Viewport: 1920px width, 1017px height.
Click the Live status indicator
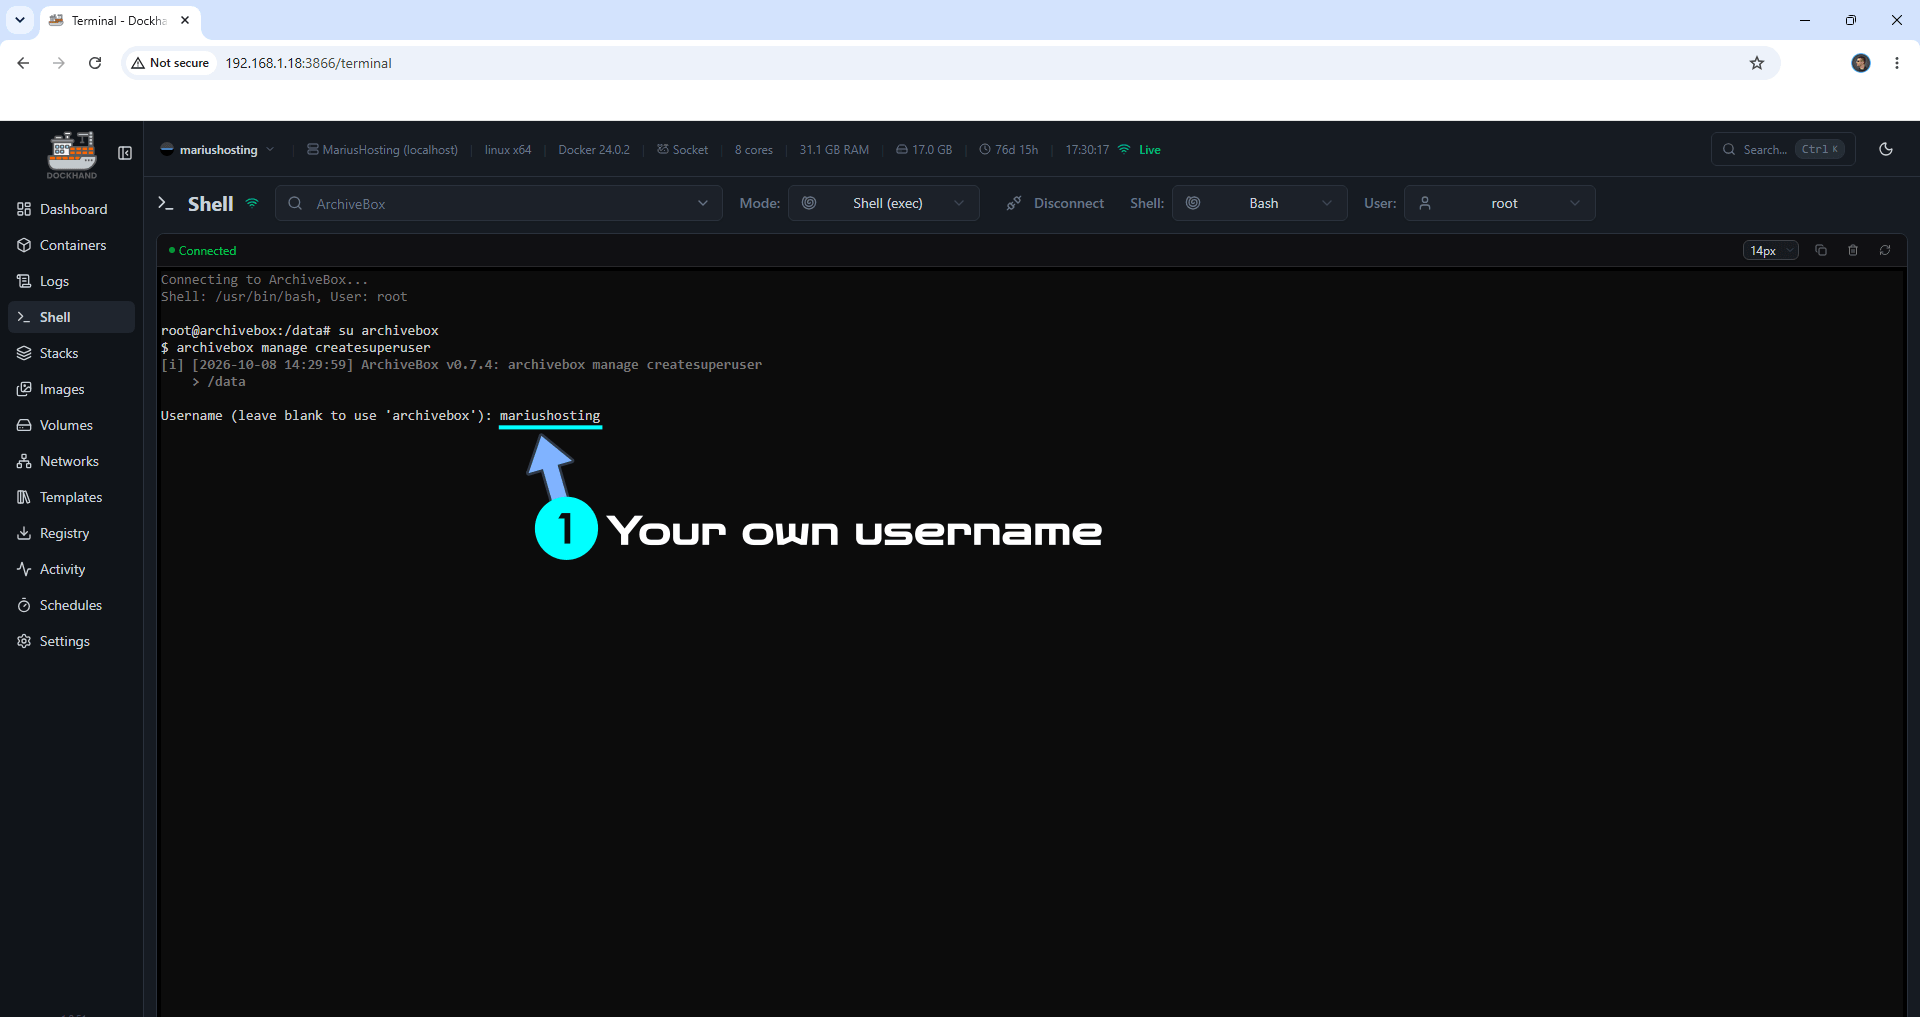click(x=1140, y=150)
